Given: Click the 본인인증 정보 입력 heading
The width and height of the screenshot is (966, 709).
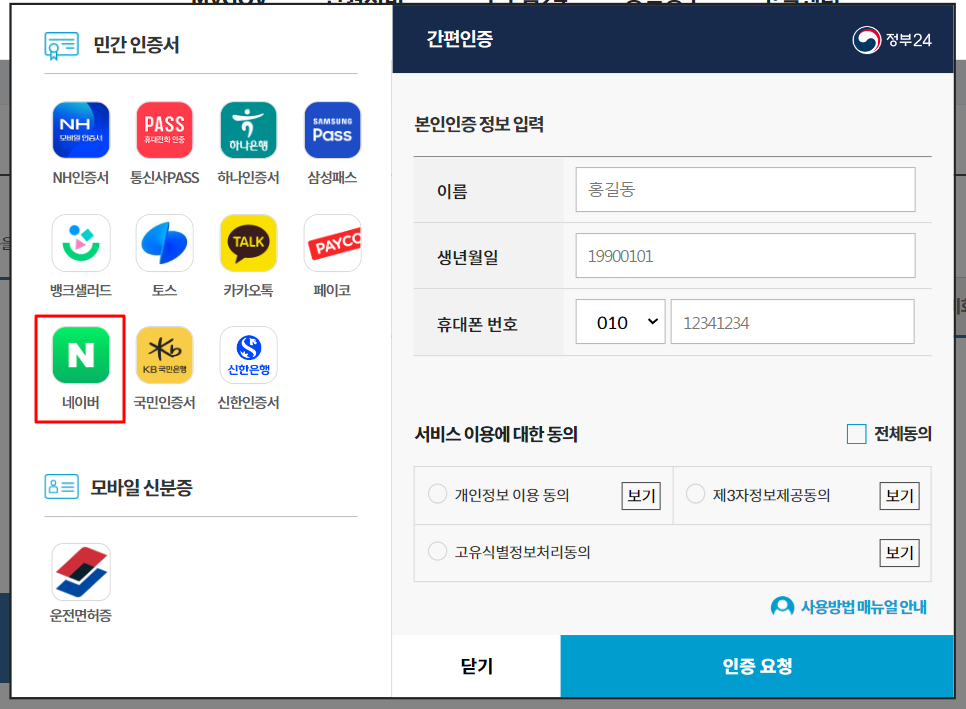Looking at the screenshot, I should pos(479,124).
